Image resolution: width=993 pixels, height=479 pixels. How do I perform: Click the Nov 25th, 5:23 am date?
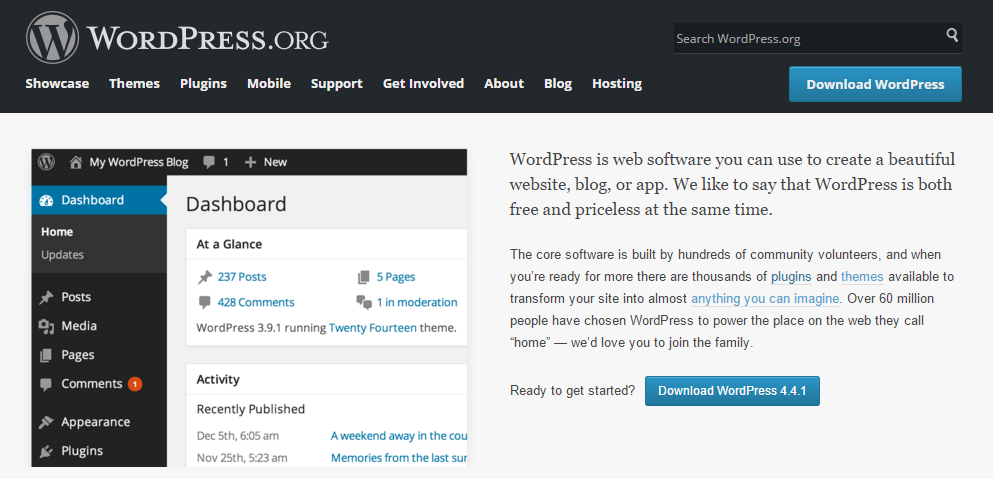coord(242,457)
